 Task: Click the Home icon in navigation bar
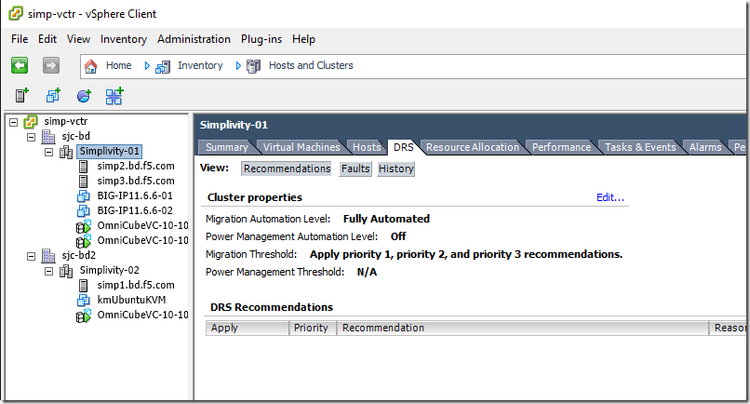coord(92,66)
